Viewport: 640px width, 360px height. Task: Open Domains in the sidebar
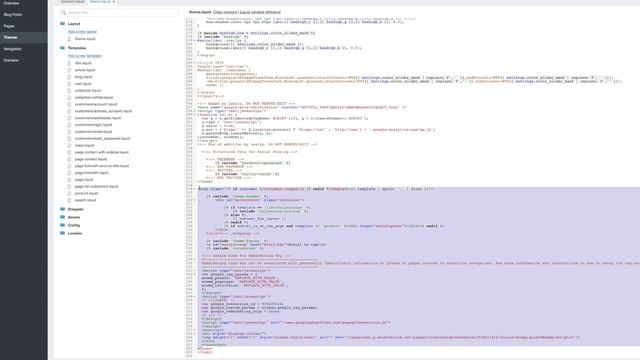pyautogui.click(x=11, y=60)
